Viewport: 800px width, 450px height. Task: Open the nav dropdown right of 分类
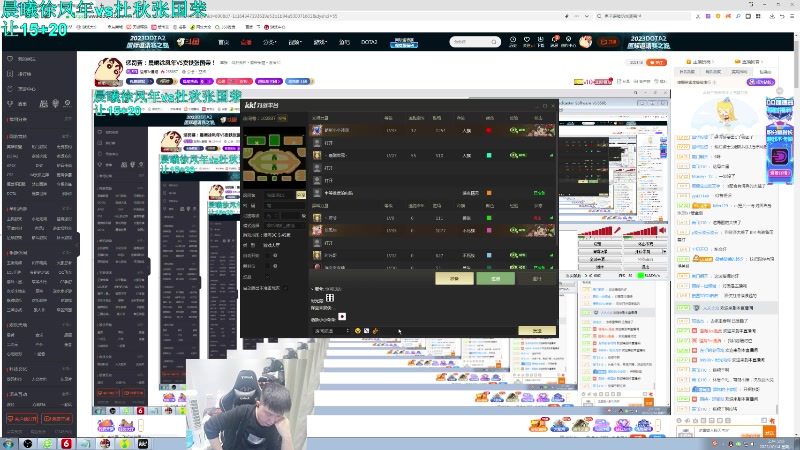(x=295, y=42)
